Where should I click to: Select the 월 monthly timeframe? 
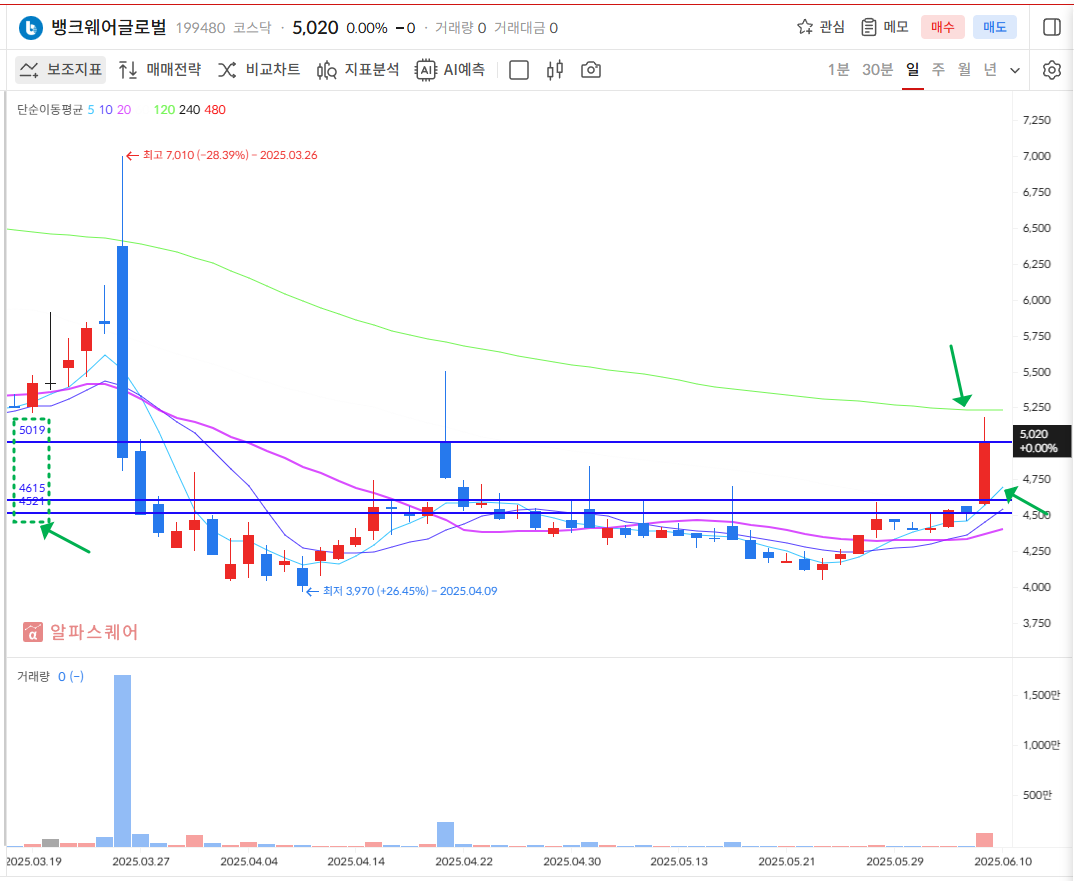[964, 70]
